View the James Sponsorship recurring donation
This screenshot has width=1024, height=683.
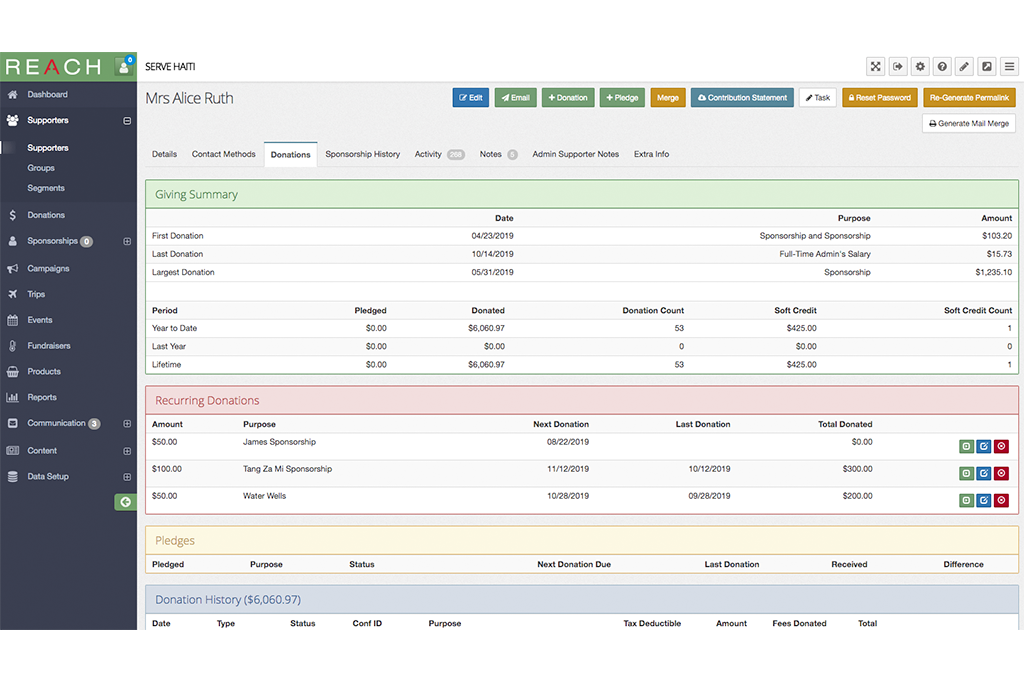click(x=966, y=447)
